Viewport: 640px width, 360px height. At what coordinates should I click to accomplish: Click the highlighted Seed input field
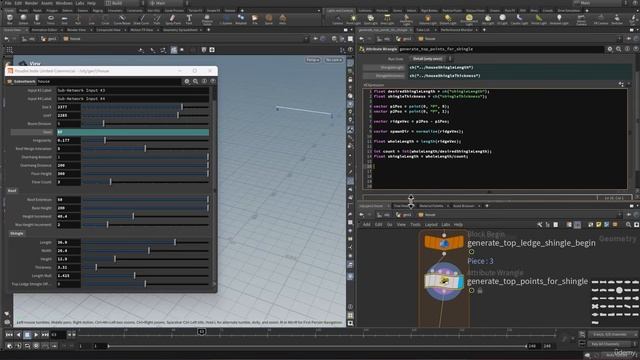point(133,132)
